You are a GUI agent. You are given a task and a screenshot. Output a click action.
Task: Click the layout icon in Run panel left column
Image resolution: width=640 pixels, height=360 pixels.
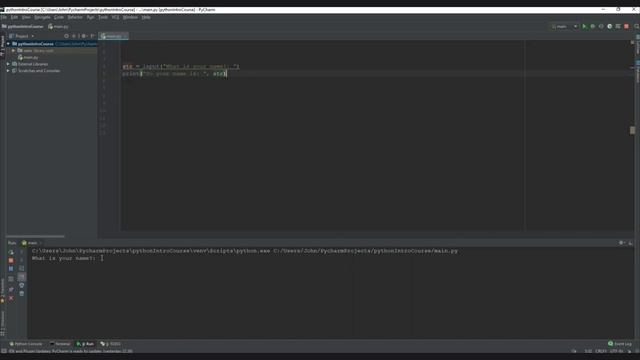point(11,279)
